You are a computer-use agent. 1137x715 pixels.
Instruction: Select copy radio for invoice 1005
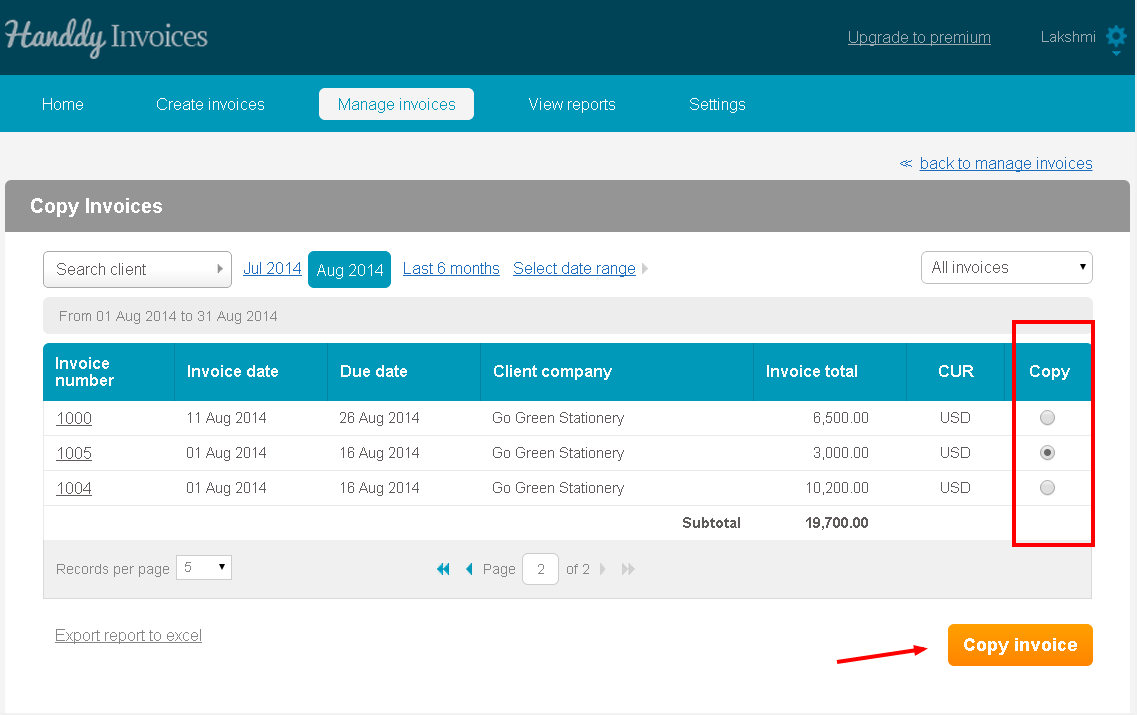click(1047, 452)
